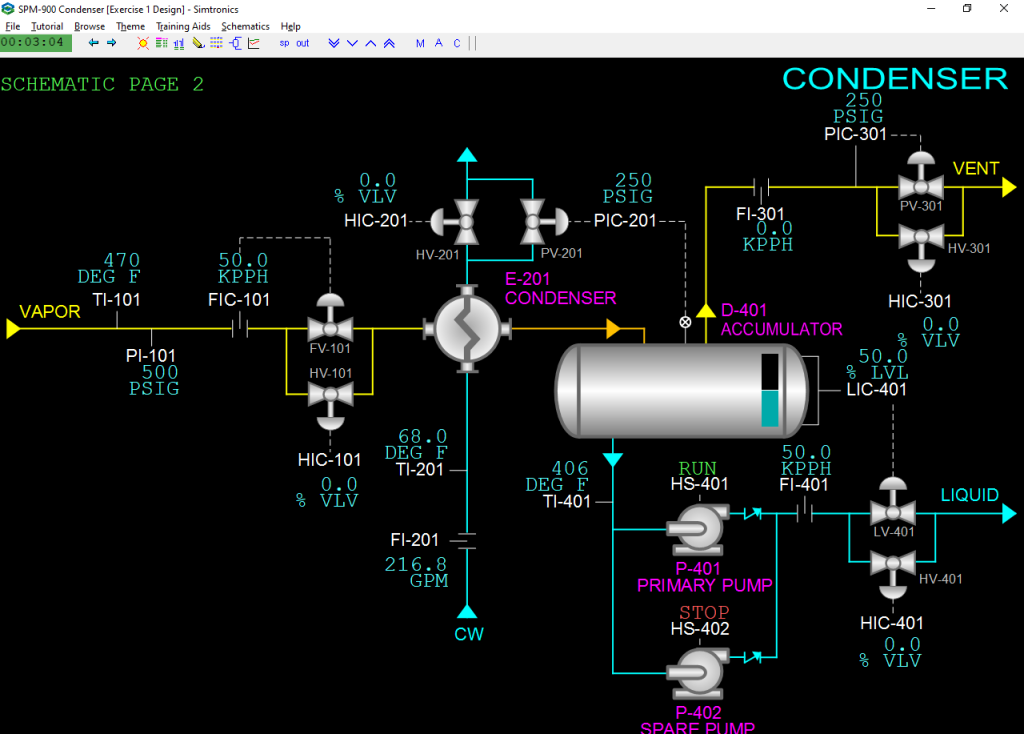Click the 'sp' setpoint toolbar button

pyautogui.click(x=284, y=43)
